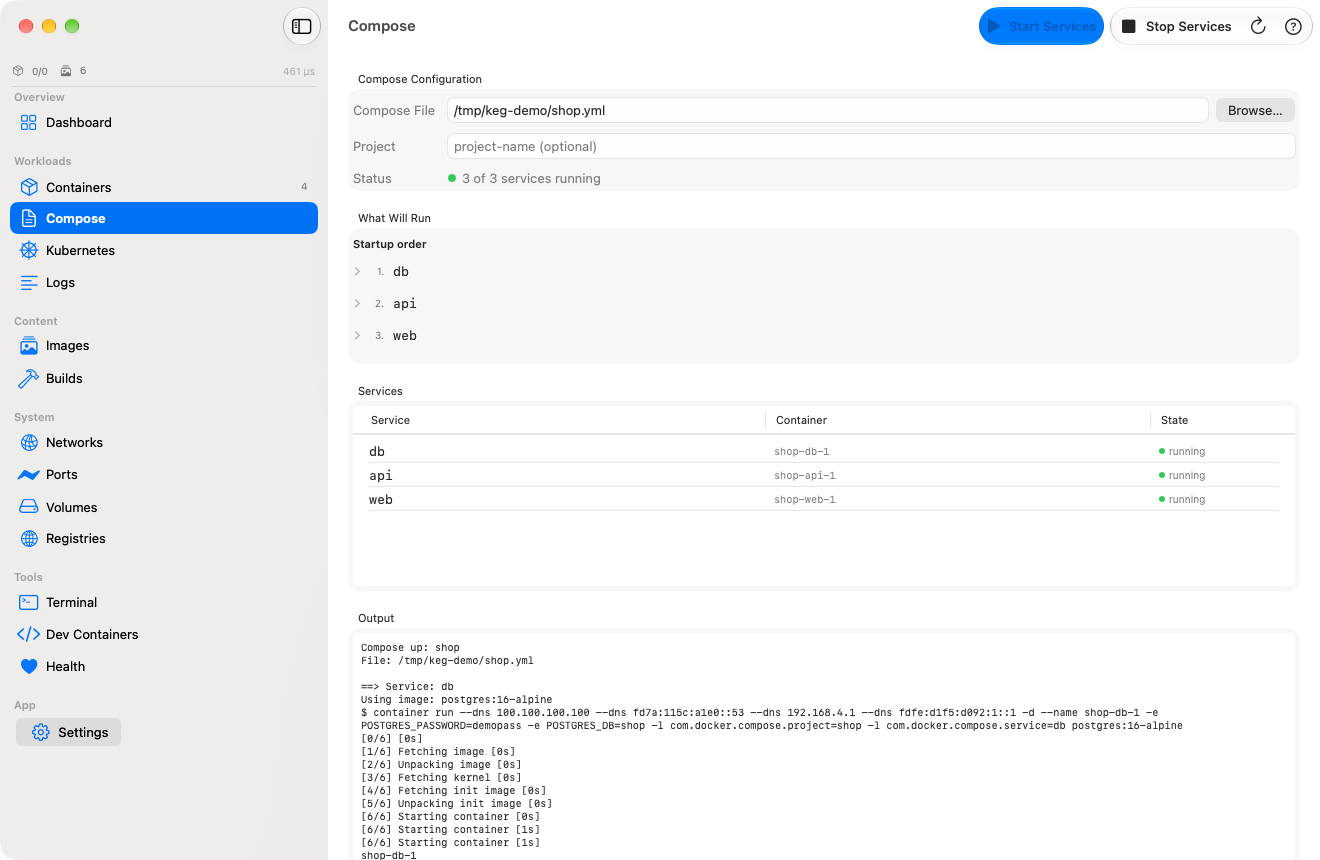Viewport: 1320px width, 860px height.
Task: Click the Builds hammer icon
Action: click(28, 378)
